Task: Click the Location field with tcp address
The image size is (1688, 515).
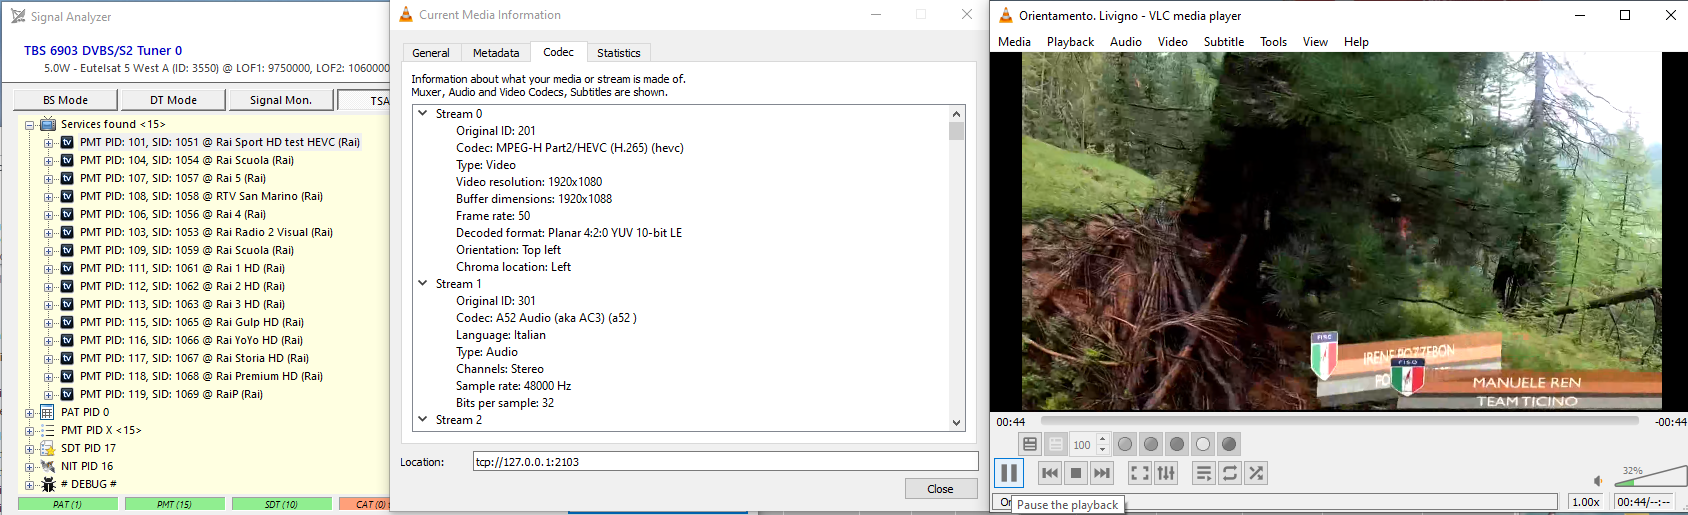Action: tap(725, 461)
